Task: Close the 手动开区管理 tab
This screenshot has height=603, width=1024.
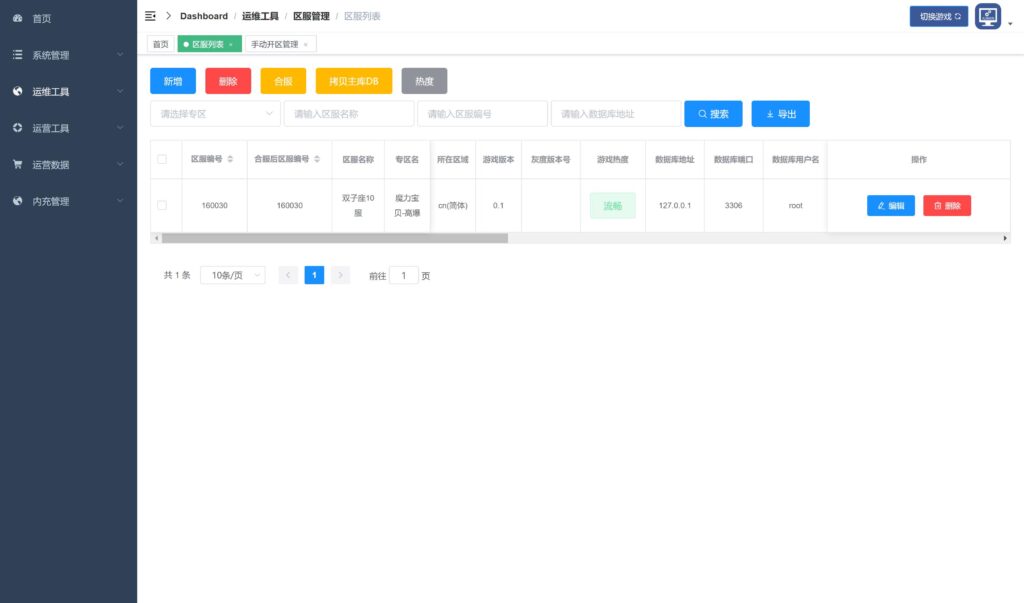Action: (306, 45)
